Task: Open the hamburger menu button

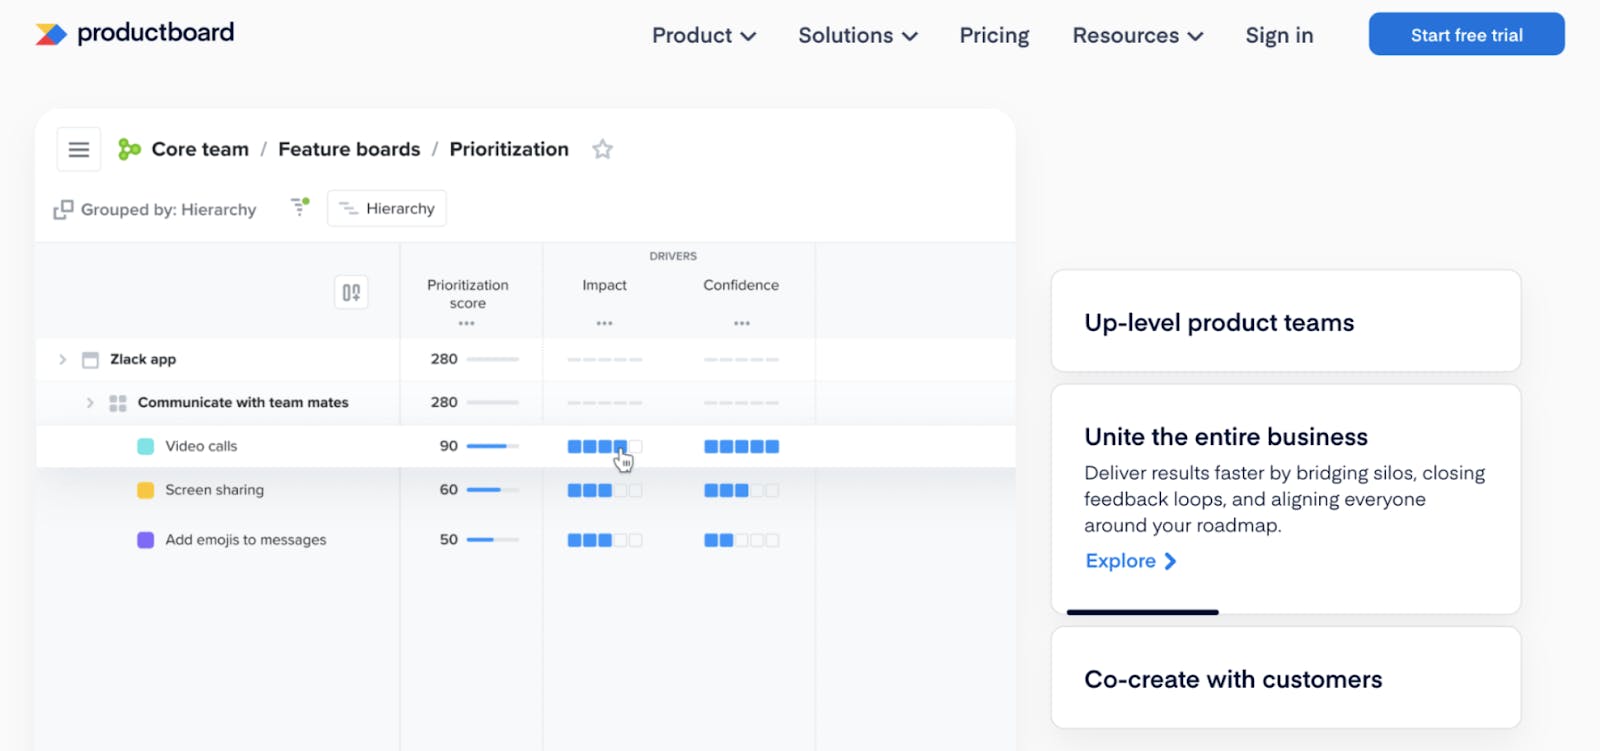Action: click(79, 150)
